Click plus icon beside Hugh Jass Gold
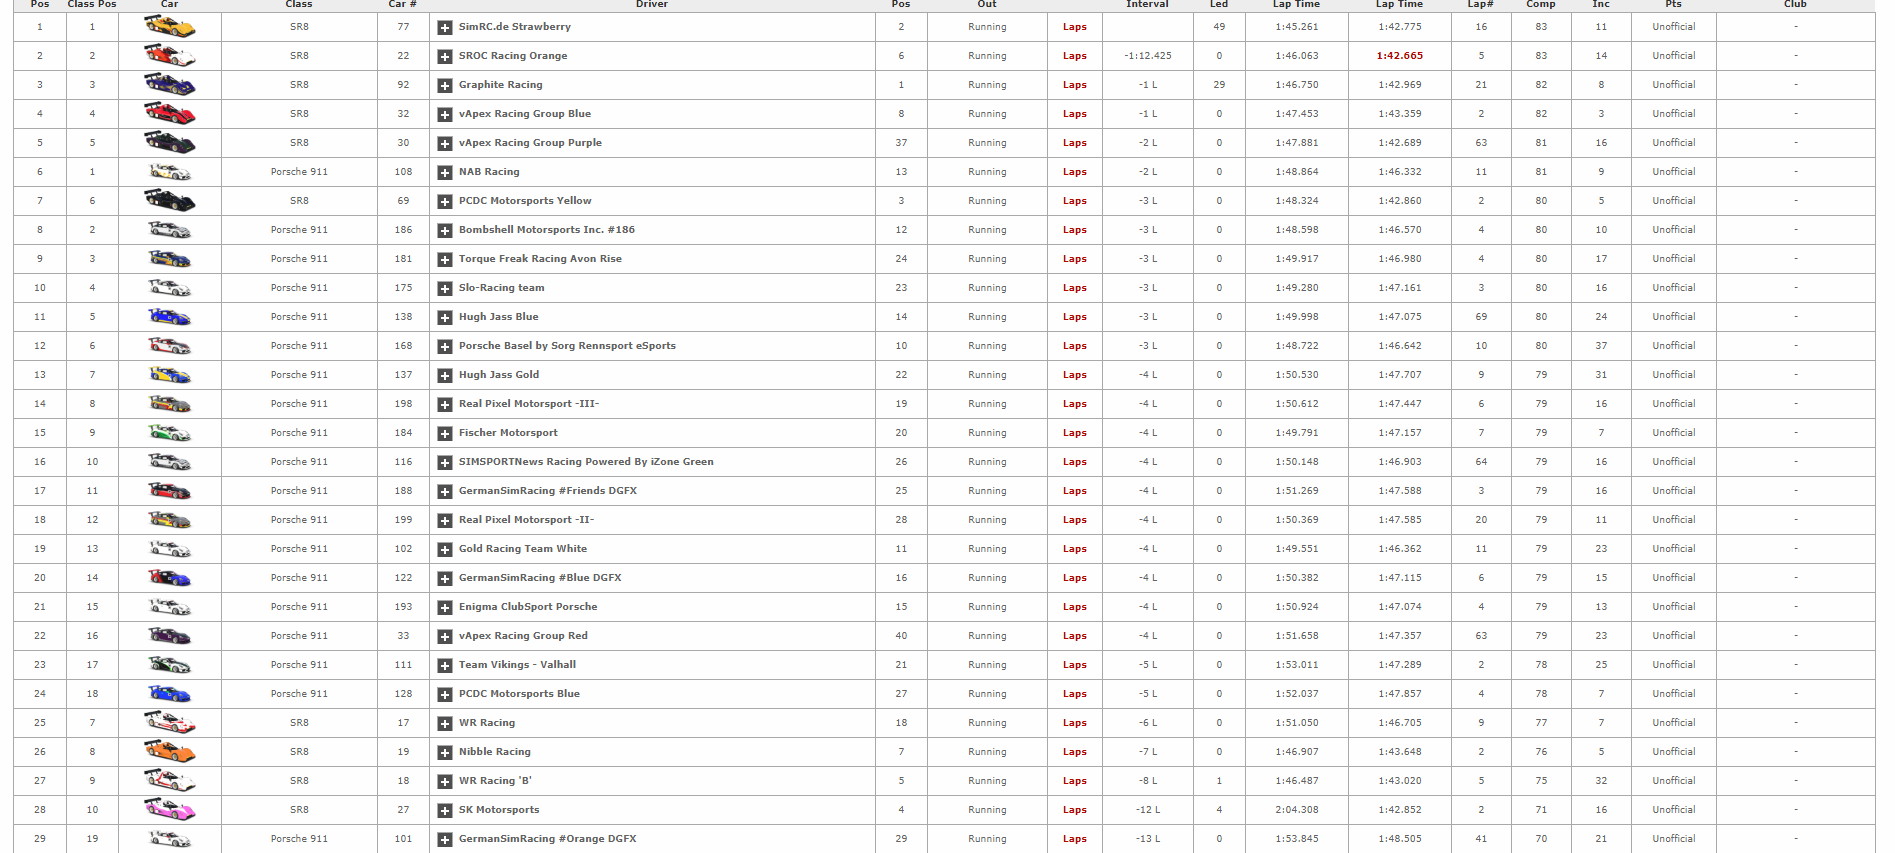Screen dimensions: 1895x853 point(445,376)
